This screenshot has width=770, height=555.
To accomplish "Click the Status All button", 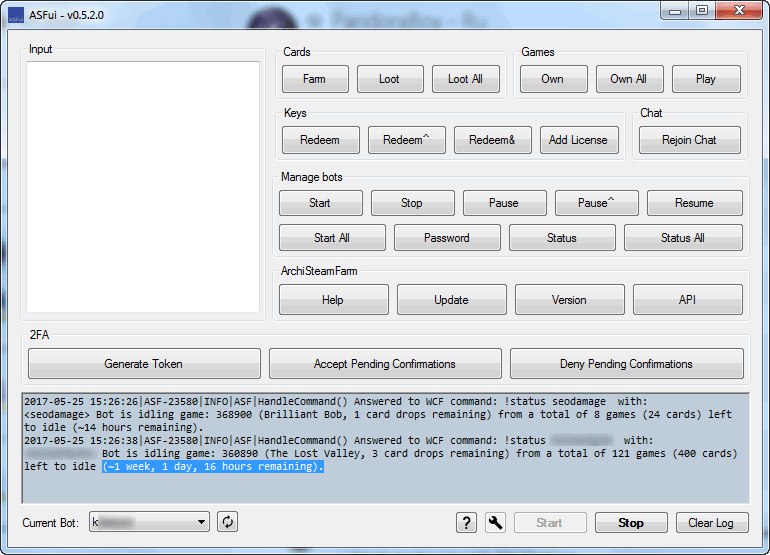I will coord(683,238).
